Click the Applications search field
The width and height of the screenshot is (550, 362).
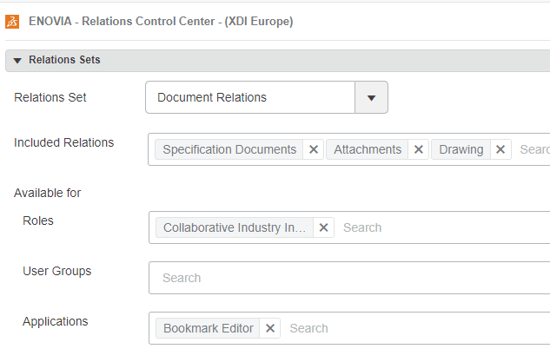pos(417,328)
